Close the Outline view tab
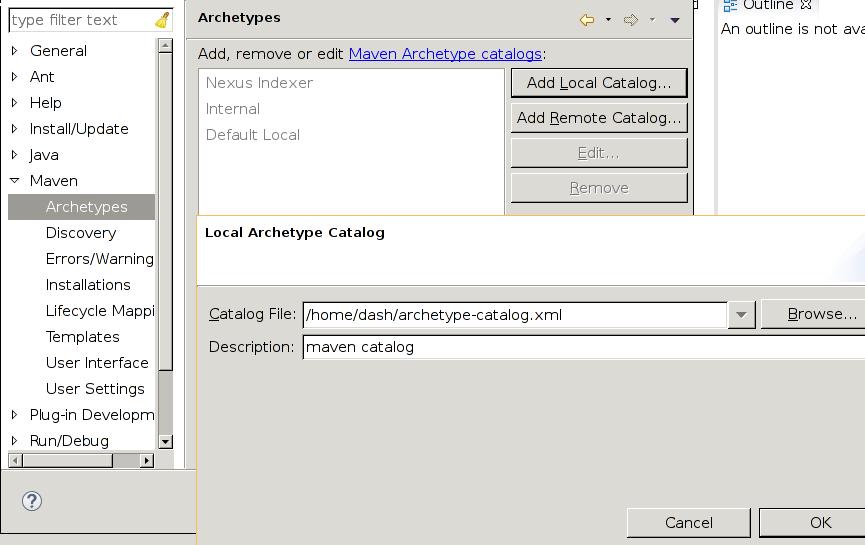Viewport: 865px width, 545px height. [805, 5]
